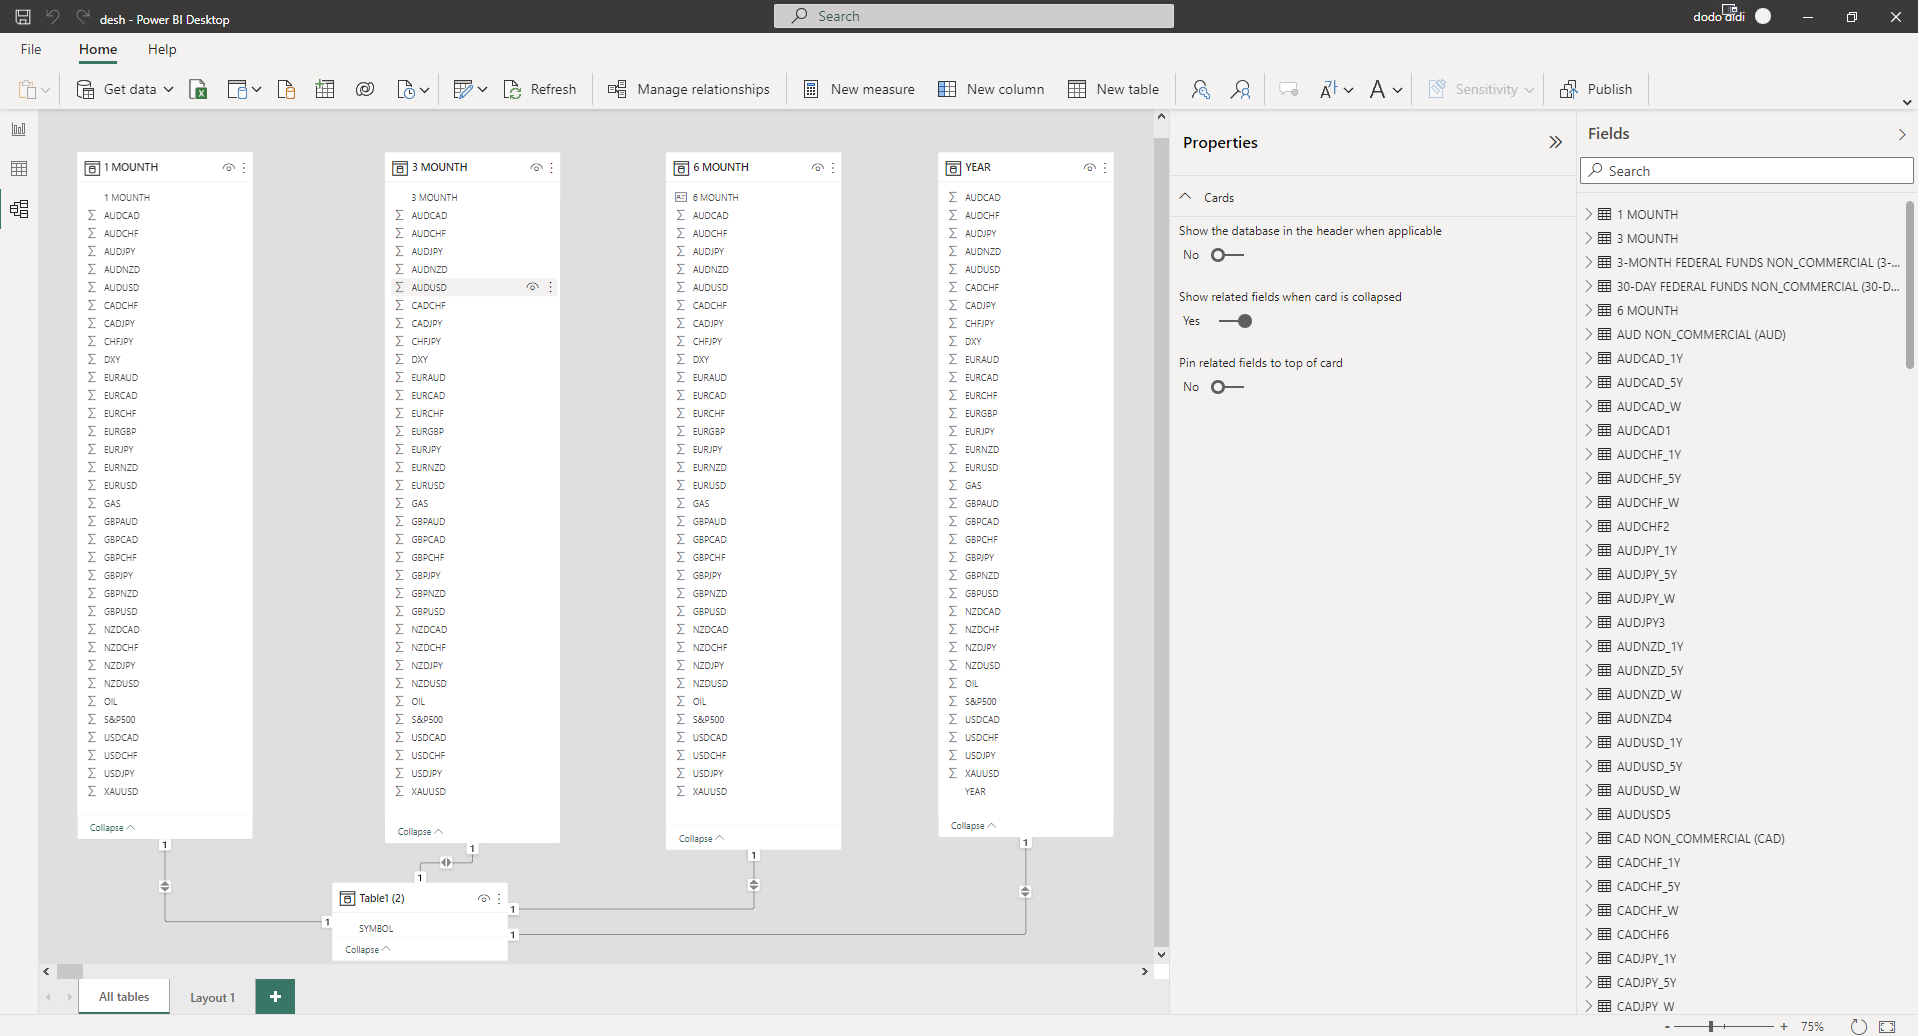Select Model view icon in sidebar
The image size is (1918, 1036).
tap(19, 209)
